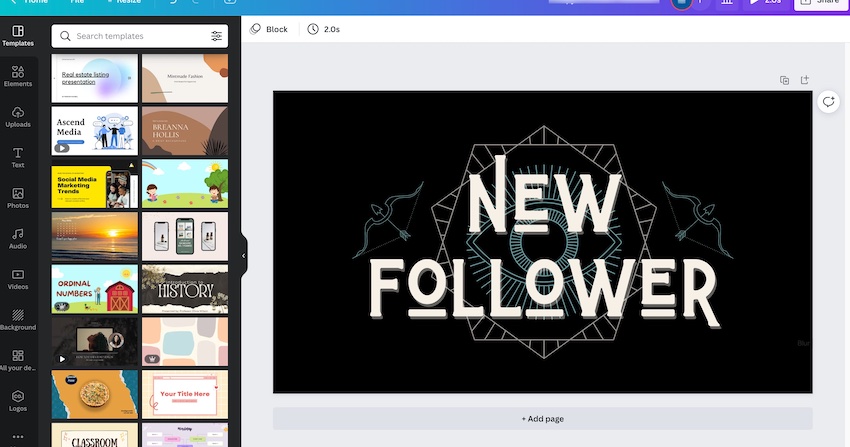The width and height of the screenshot is (850, 447).
Task: Open the template search filters
Action: tap(217, 36)
